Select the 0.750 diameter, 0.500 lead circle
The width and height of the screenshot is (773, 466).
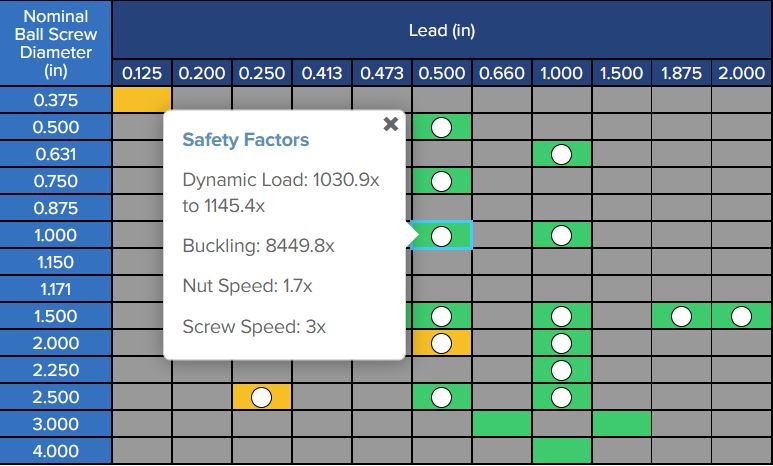click(x=441, y=181)
